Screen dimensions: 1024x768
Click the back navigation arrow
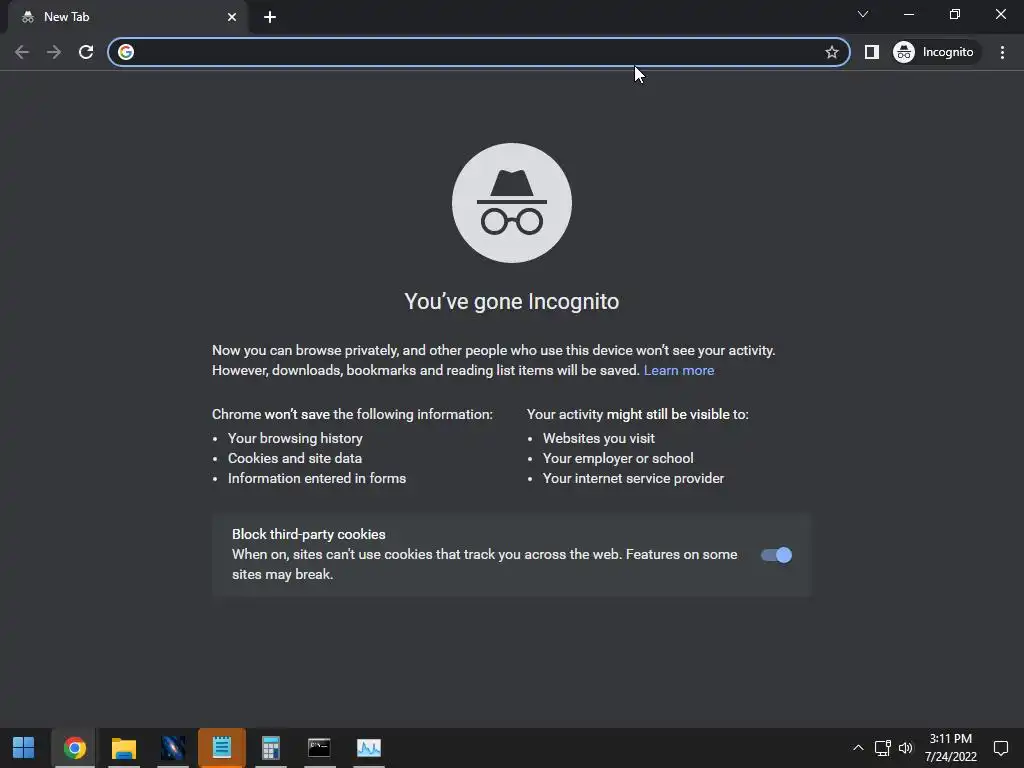pos(22,52)
